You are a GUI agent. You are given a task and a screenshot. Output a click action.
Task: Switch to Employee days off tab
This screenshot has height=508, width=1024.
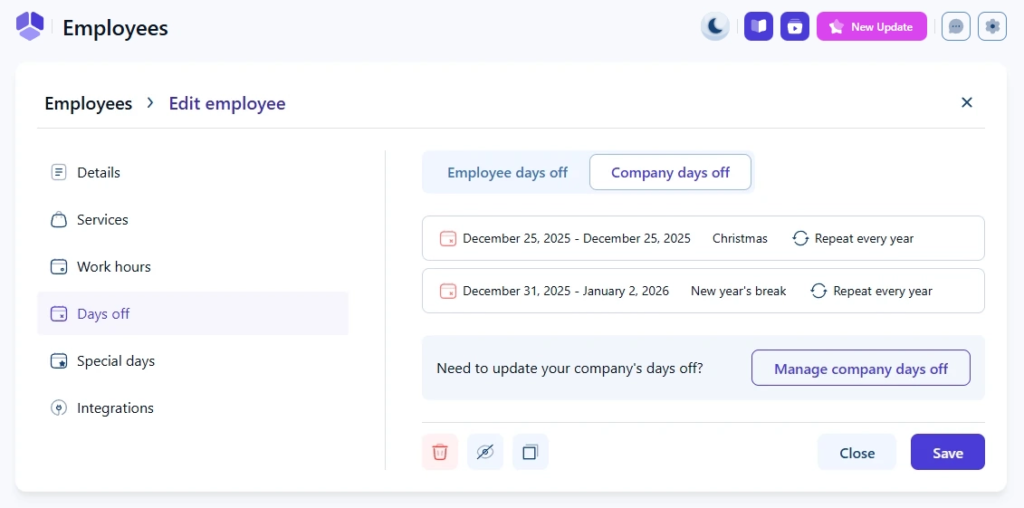coord(507,173)
